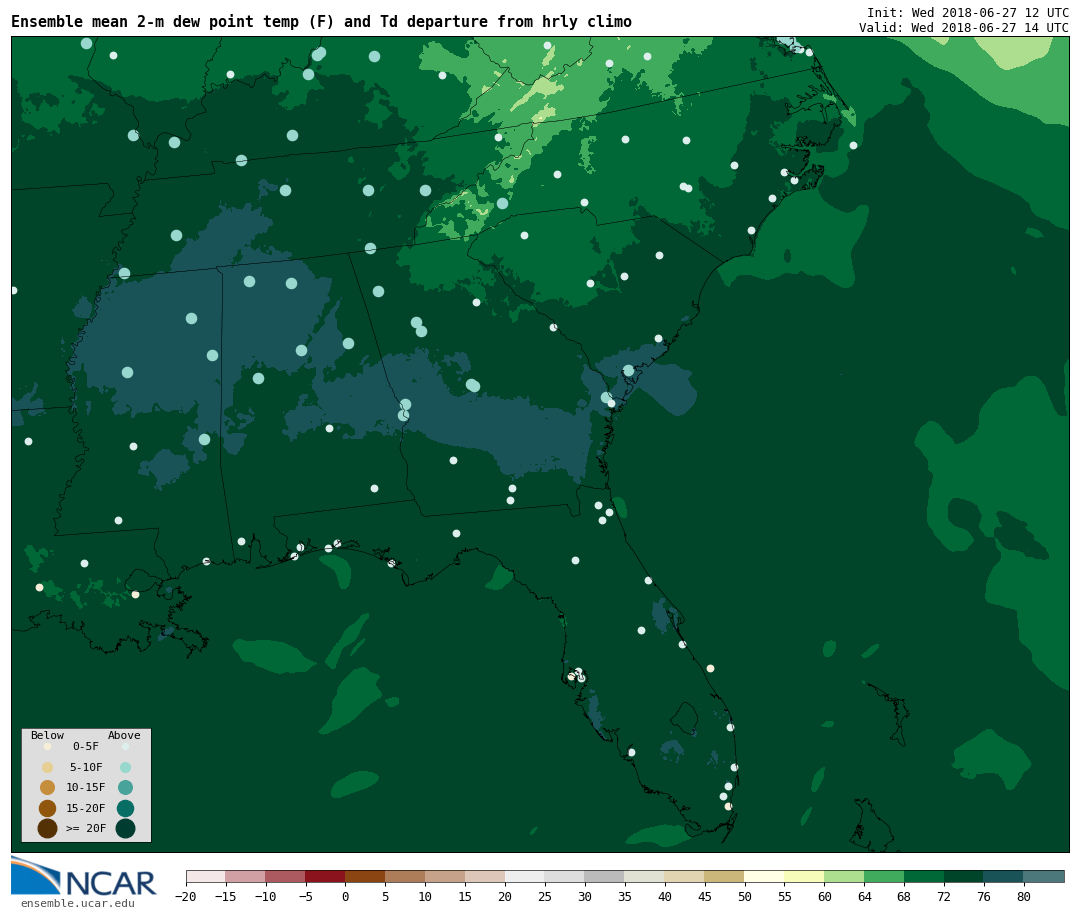Click the '0' colorbar tick label

click(345, 896)
